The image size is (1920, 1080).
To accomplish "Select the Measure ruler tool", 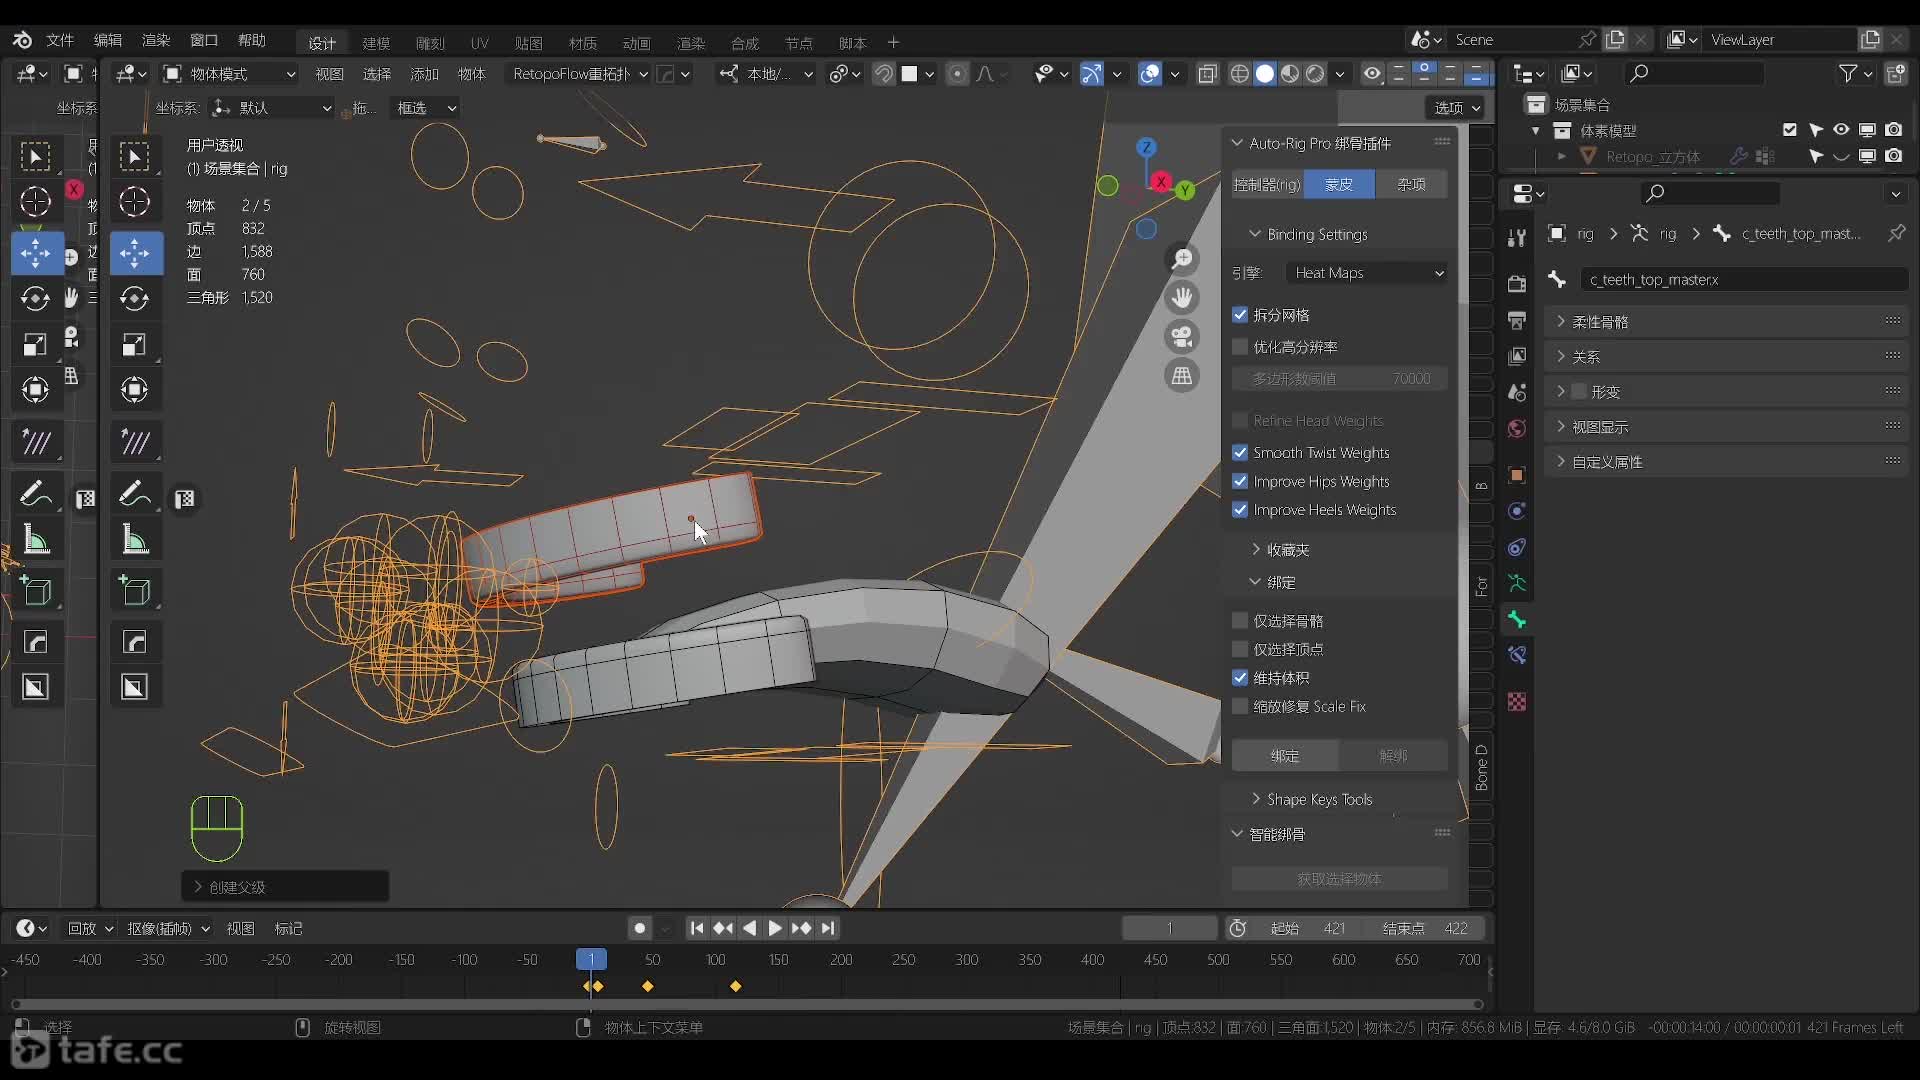I will 134,540.
